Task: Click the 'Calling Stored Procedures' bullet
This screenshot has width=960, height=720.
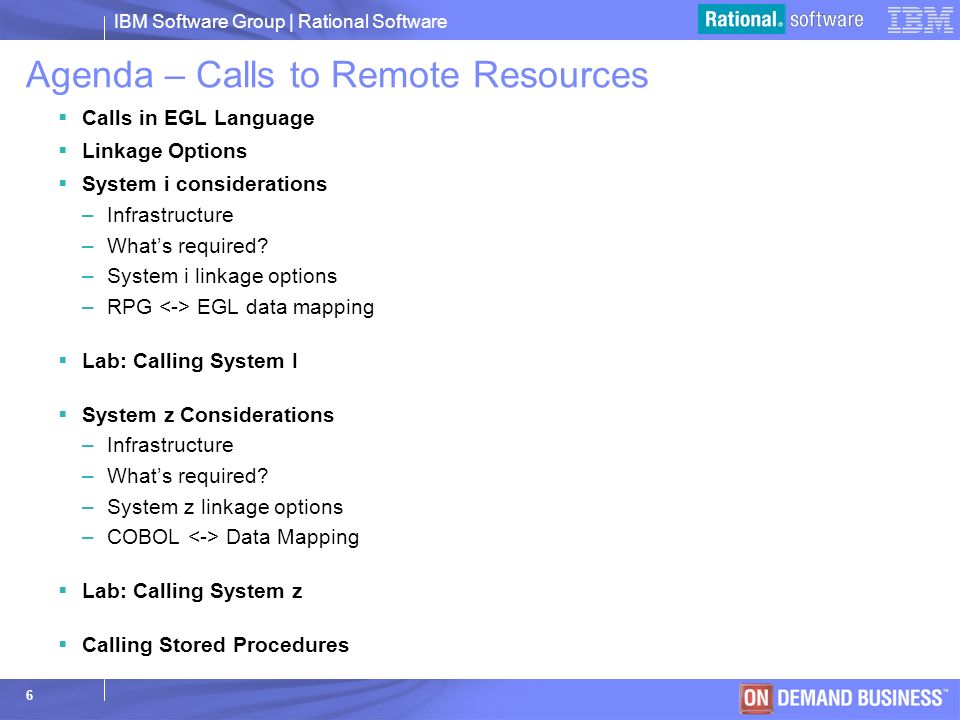Action: click(215, 645)
